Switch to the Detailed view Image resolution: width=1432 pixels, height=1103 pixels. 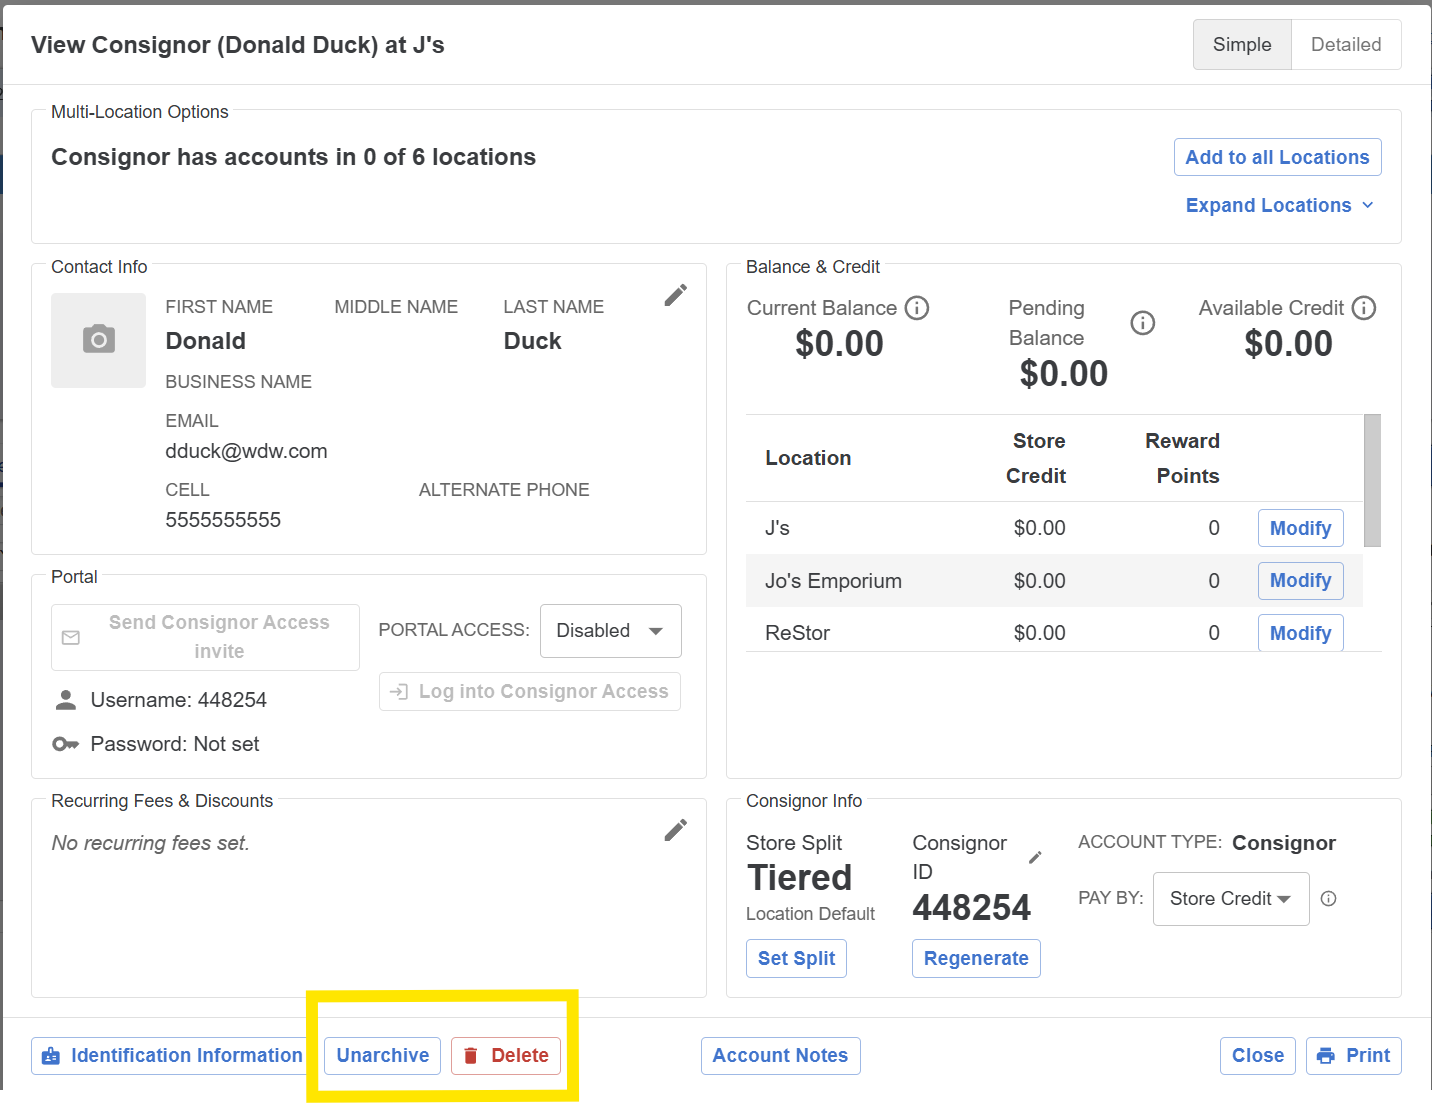[1346, 45]
